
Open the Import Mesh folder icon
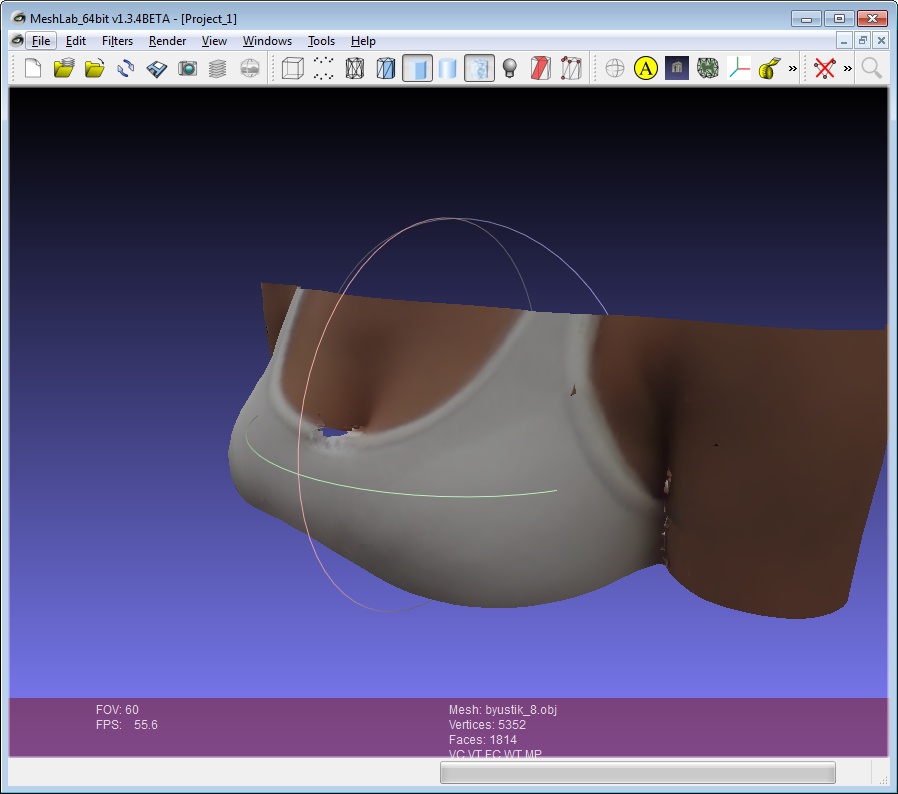click(95, 68)
